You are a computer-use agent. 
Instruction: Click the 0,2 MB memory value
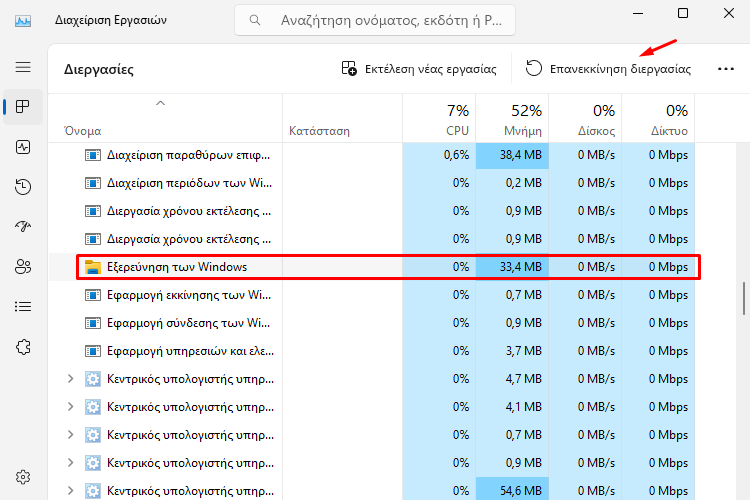click(524, 183)
